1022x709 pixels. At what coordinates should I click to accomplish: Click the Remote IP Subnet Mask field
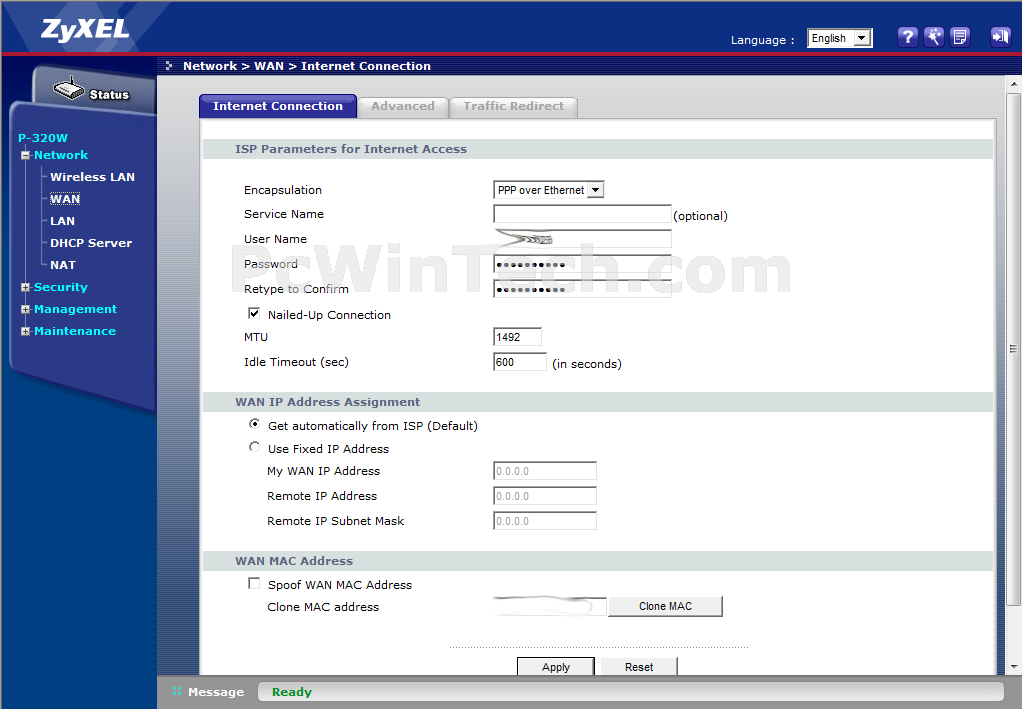tap(545, 521)
